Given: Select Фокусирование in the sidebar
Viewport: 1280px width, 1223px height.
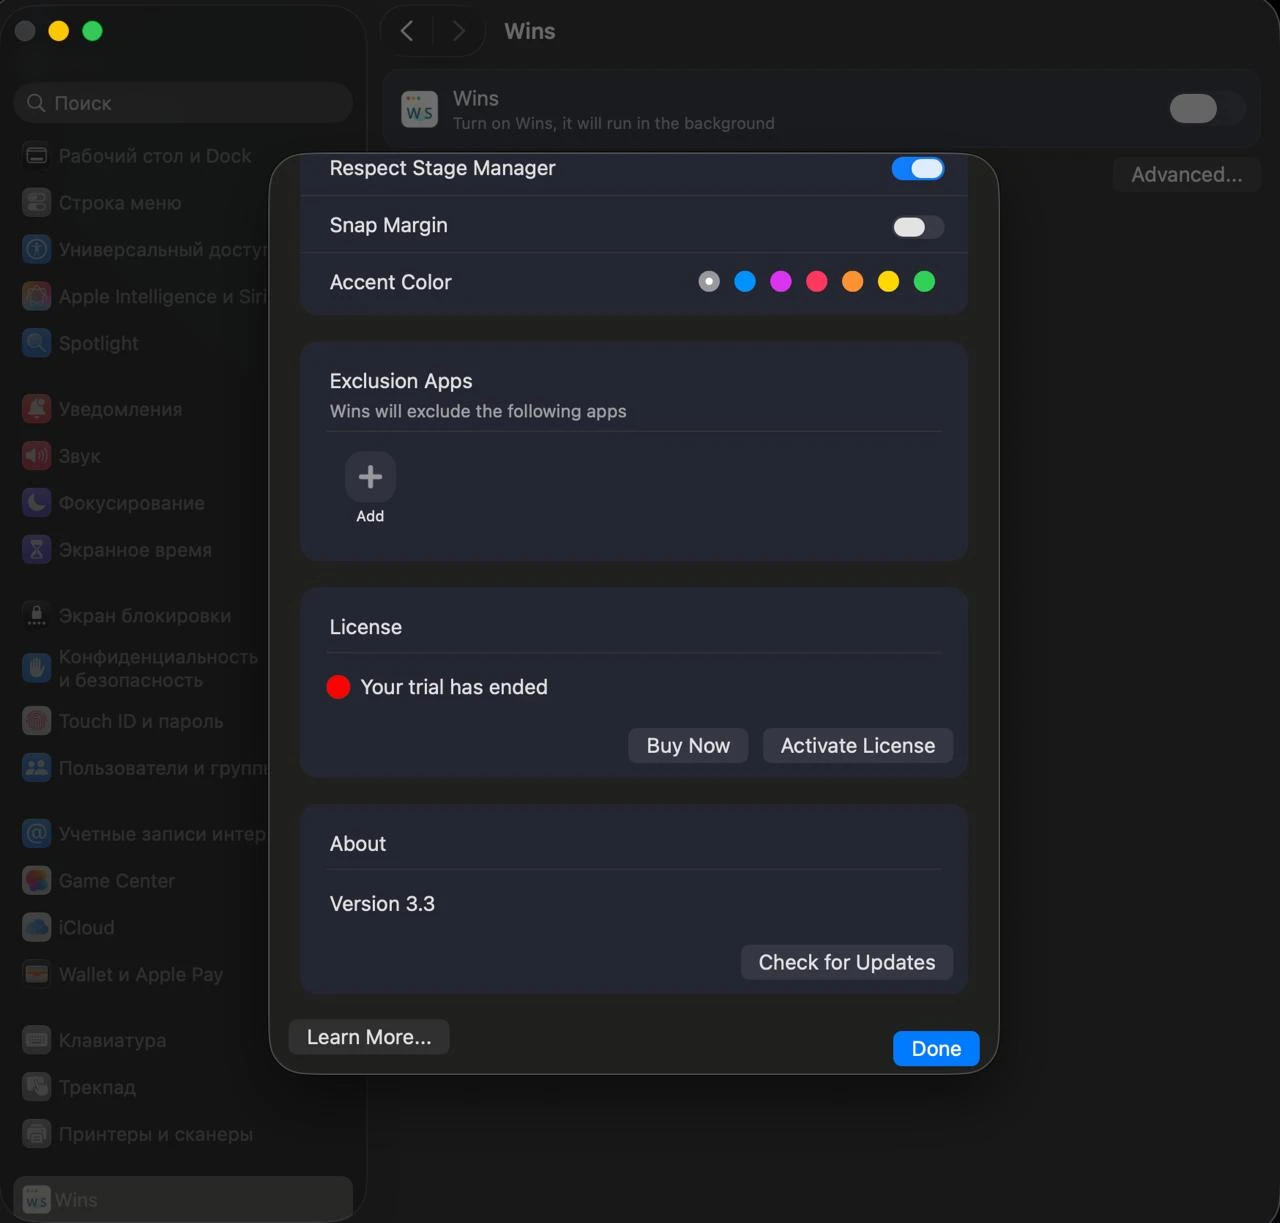Looking at the screenshot, I should click(x=132, y=503).
